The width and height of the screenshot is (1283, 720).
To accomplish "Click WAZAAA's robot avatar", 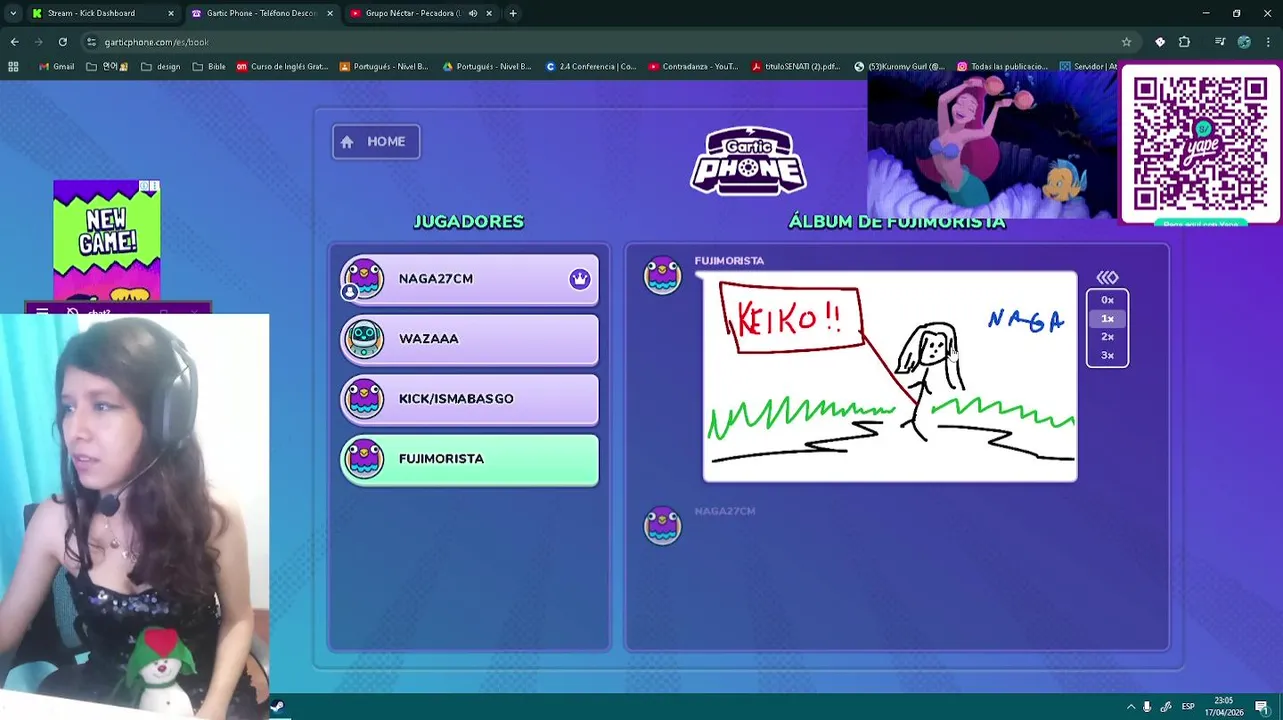I will pos(364,339).
